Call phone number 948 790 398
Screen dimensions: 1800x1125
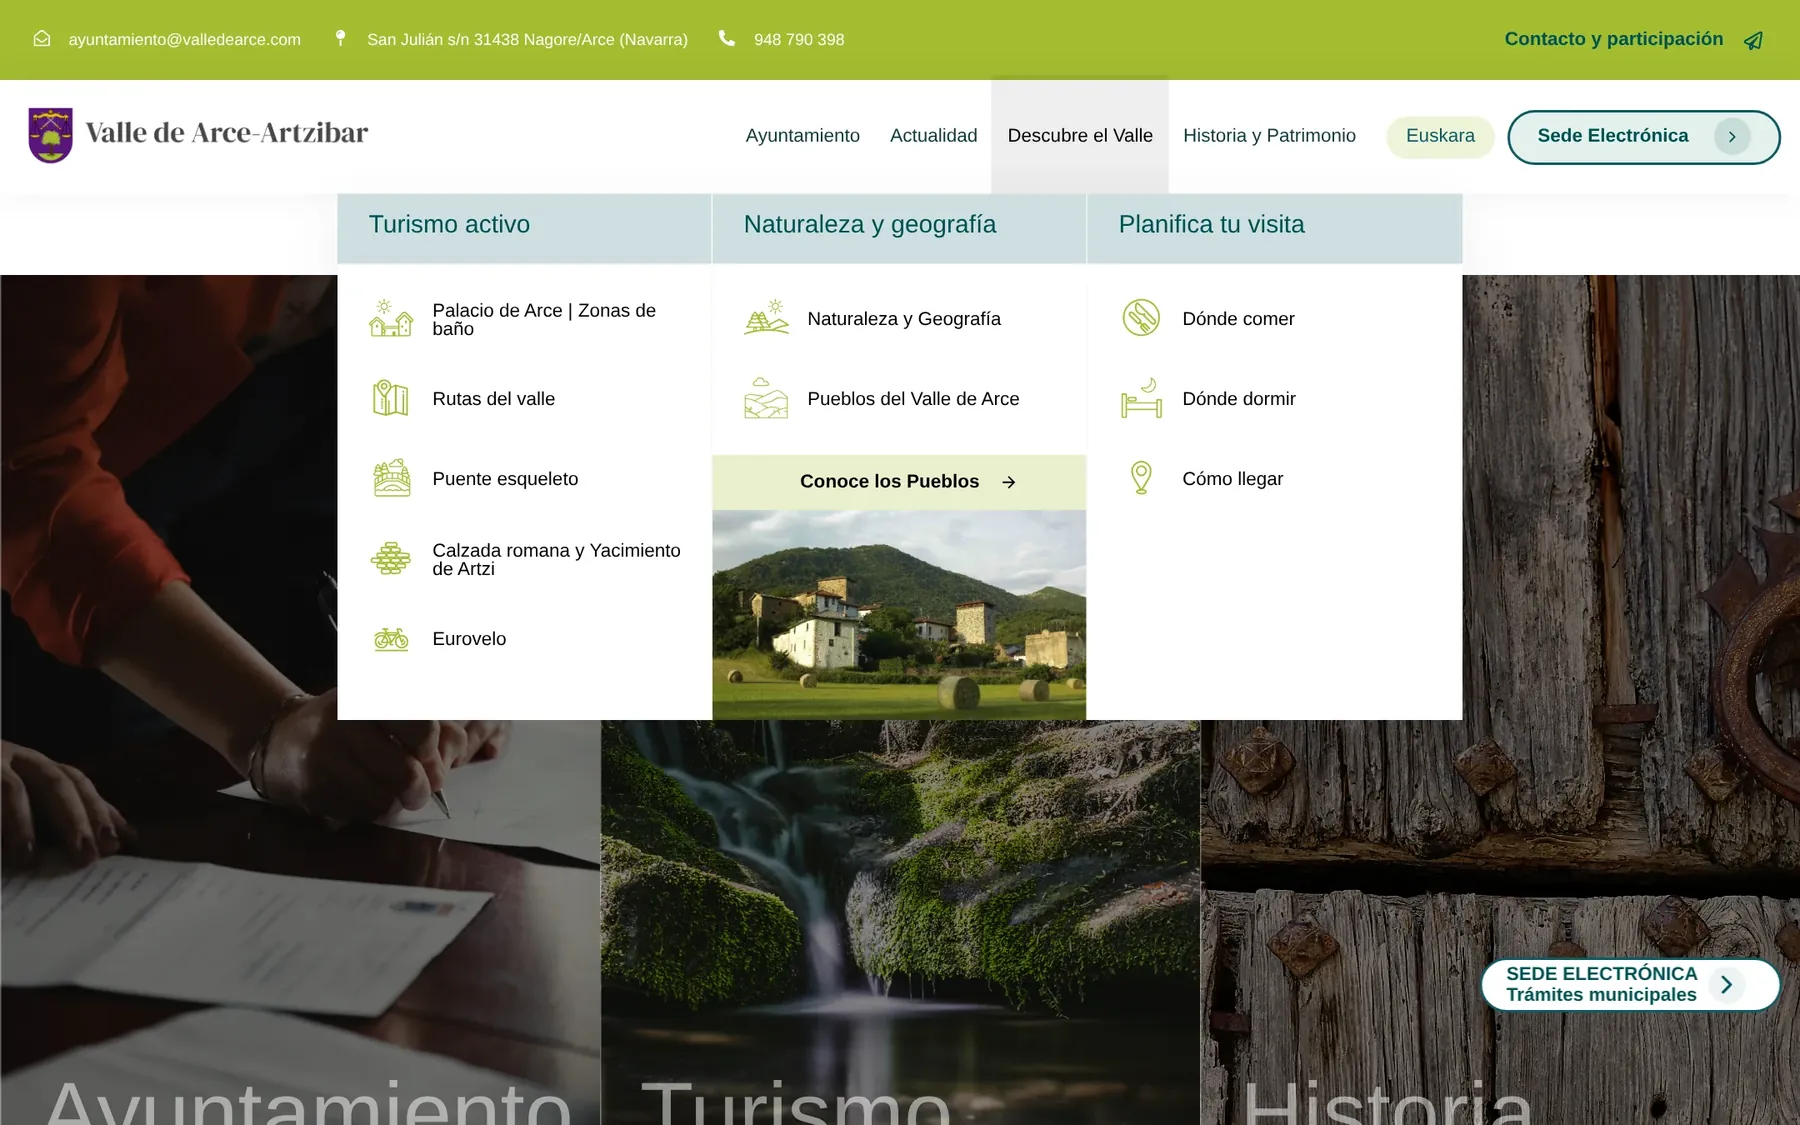tap(799, 39)
